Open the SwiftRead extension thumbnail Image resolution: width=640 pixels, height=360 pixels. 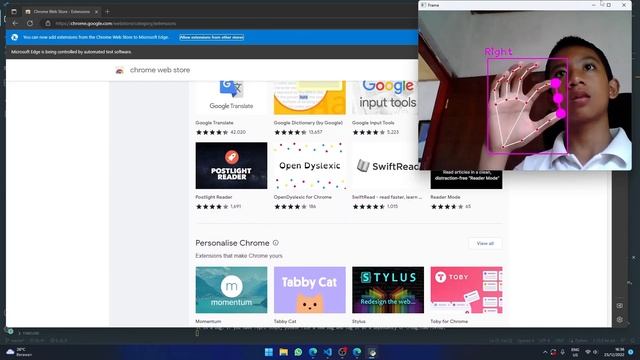click(x=385, y=165)
